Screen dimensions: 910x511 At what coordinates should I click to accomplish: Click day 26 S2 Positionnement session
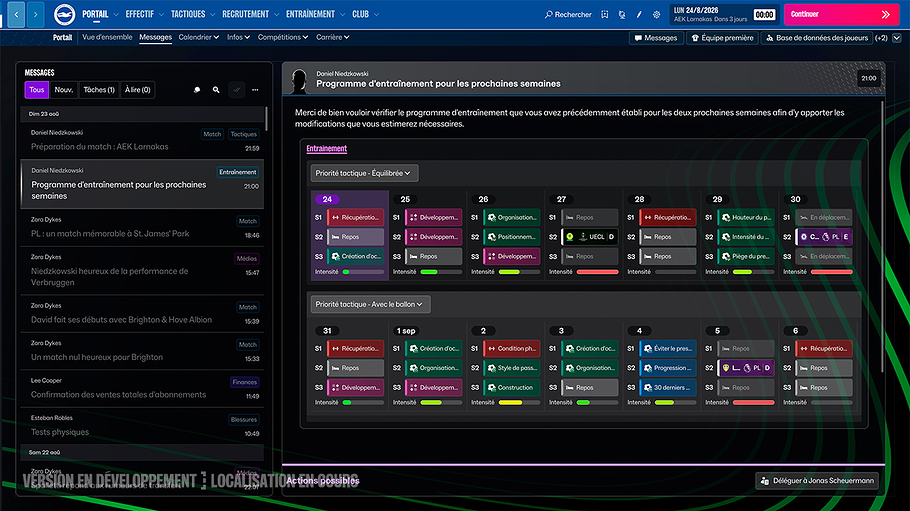(511, 237)
